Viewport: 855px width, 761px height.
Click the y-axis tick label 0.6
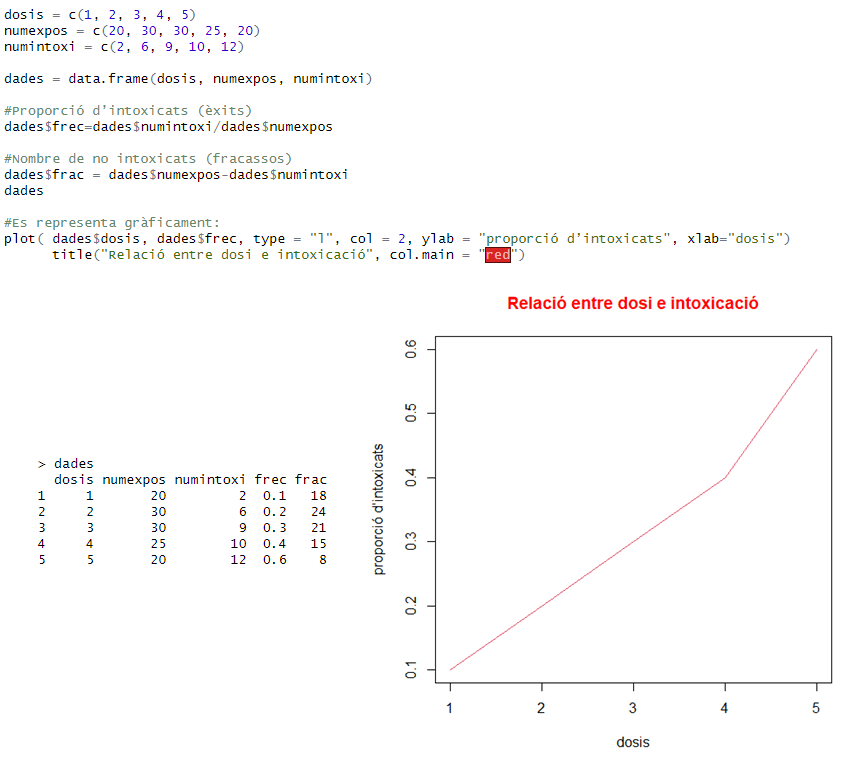point(411,349)
